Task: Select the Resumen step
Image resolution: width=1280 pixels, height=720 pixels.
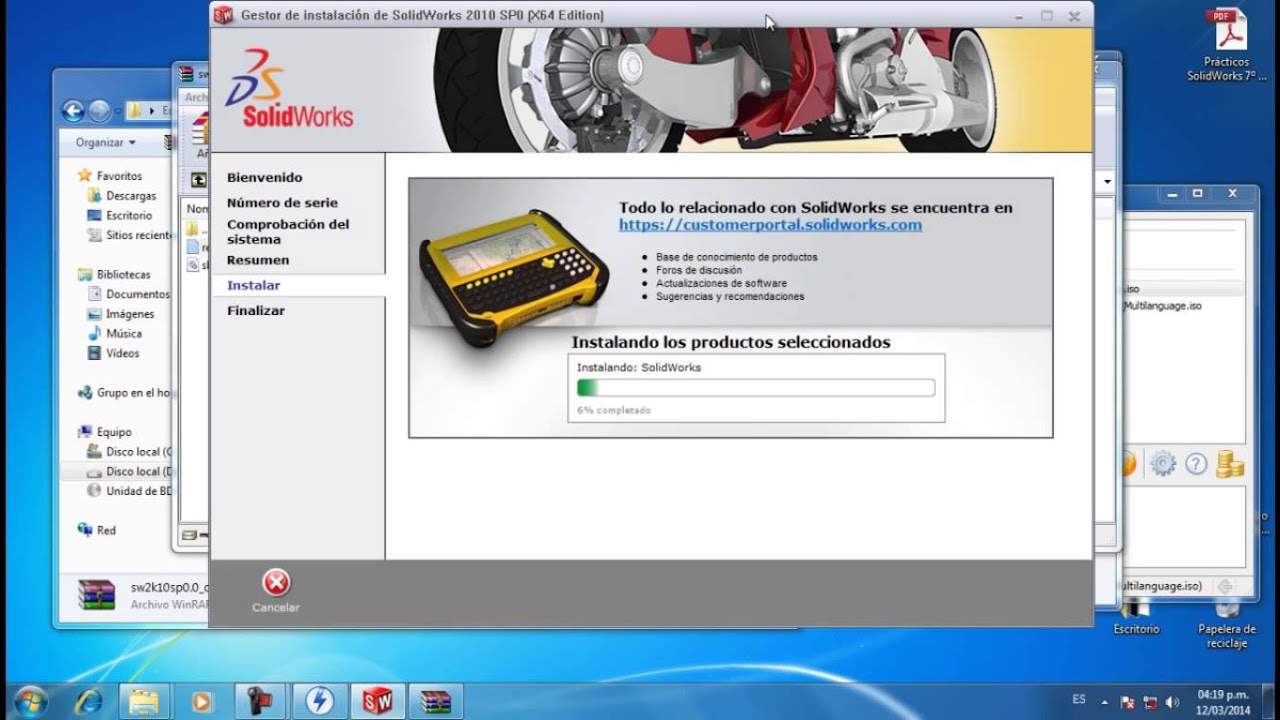Action: click(258, 260)
